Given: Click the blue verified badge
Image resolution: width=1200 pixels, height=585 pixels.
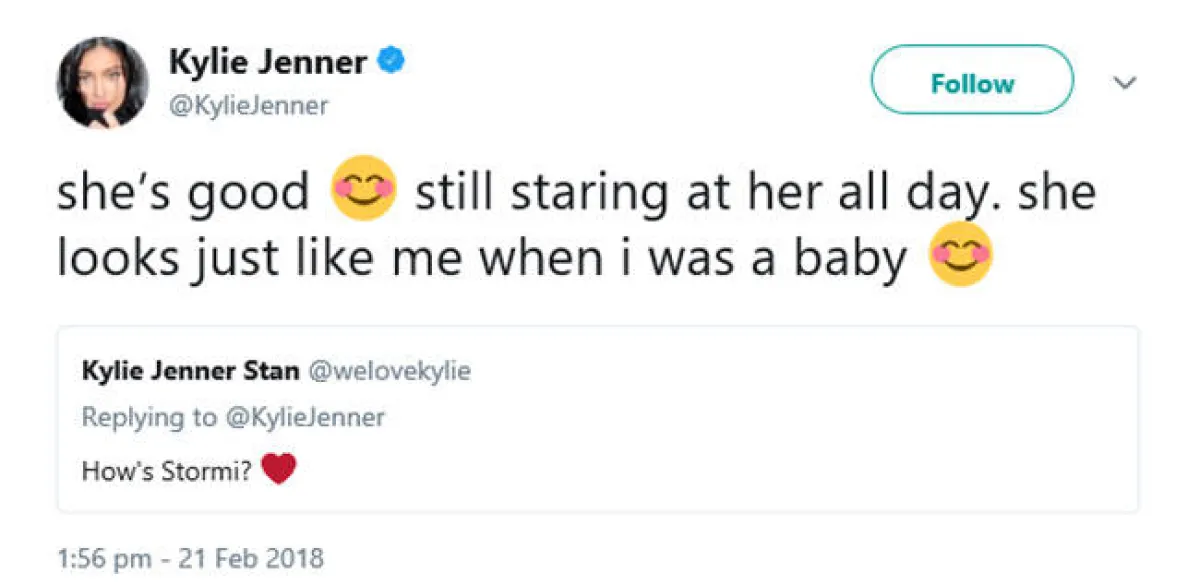Looking at the screenshot, I should tap(391, 63).
